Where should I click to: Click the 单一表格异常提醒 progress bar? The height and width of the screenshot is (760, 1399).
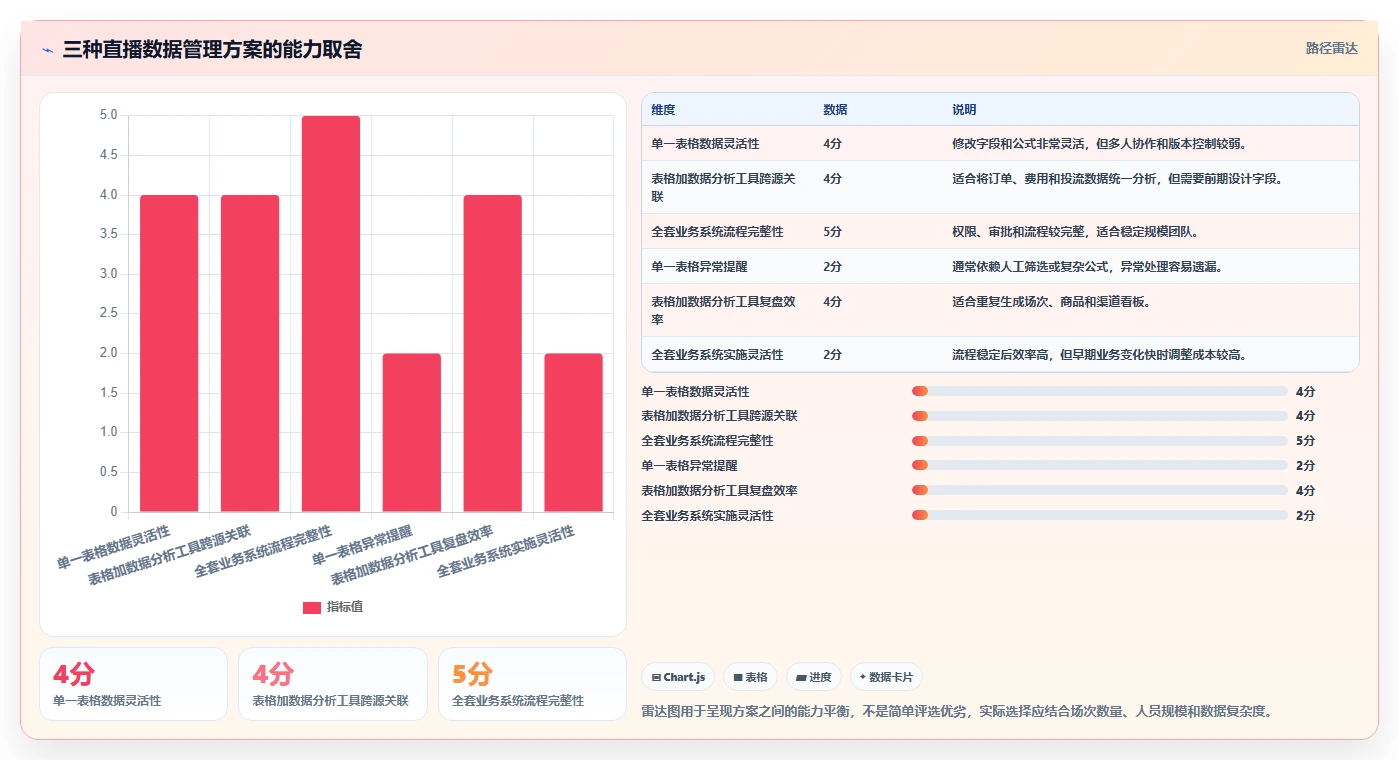(1100, 466)
